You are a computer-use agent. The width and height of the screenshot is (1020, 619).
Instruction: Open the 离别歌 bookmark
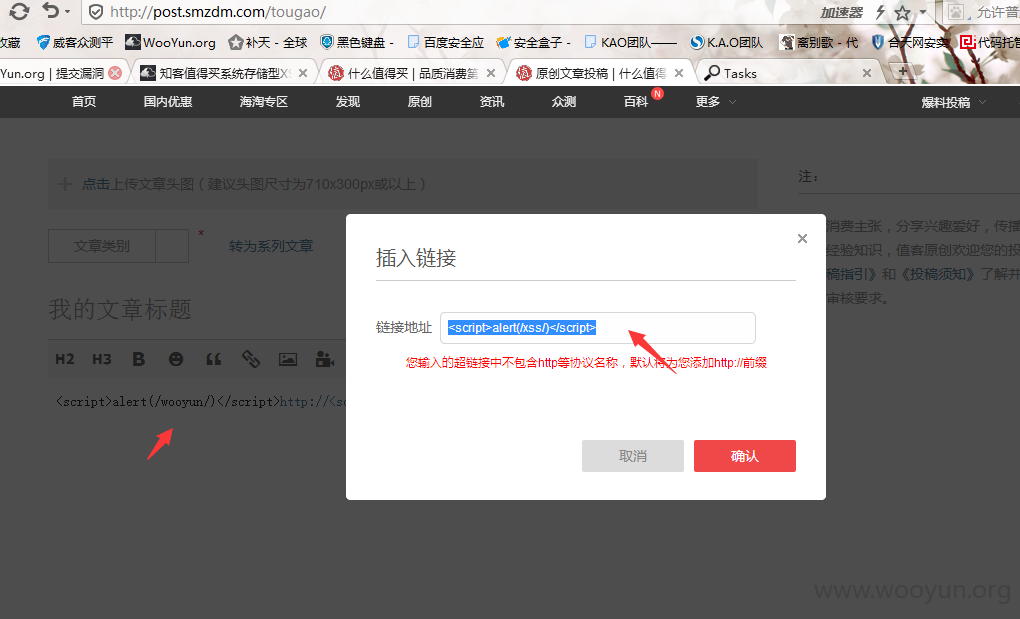820,42
